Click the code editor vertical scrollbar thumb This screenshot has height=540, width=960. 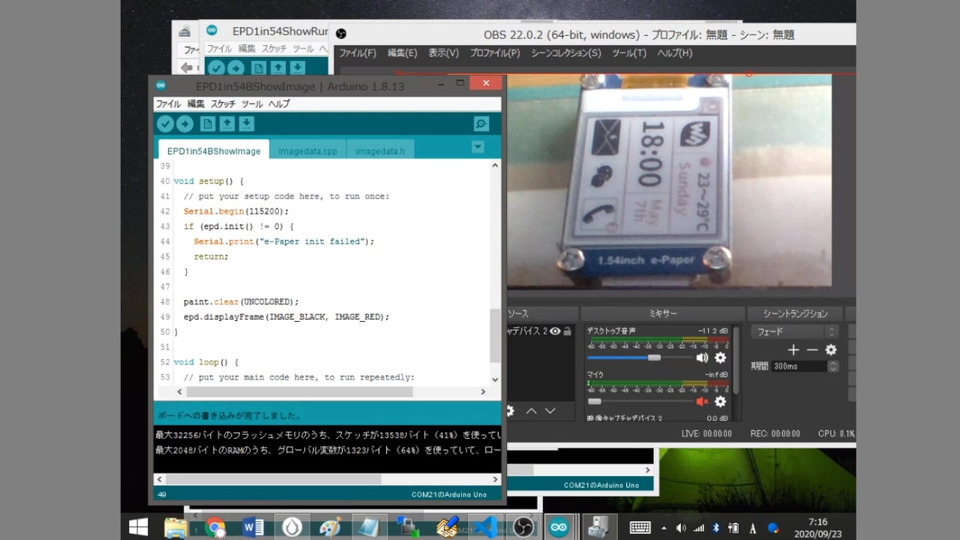point(495,336)
